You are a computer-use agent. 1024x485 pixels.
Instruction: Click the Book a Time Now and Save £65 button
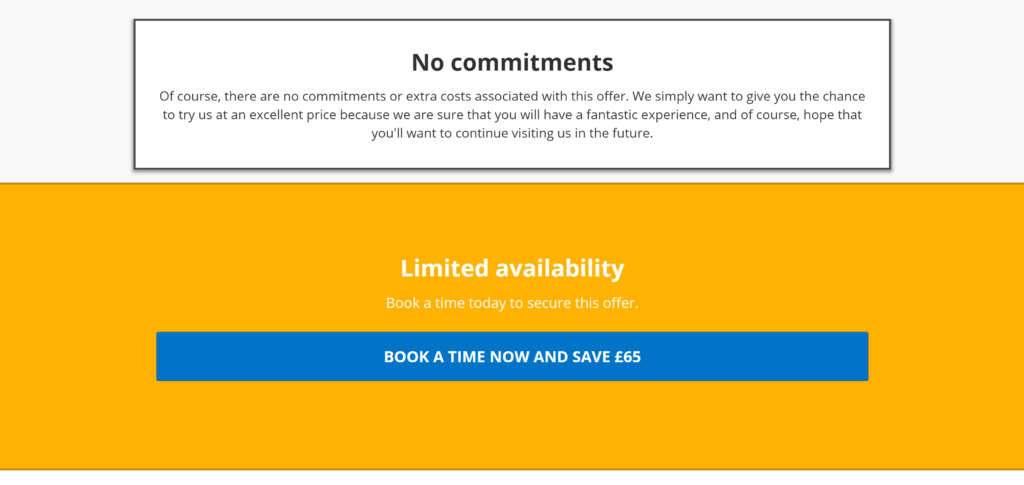512,356
